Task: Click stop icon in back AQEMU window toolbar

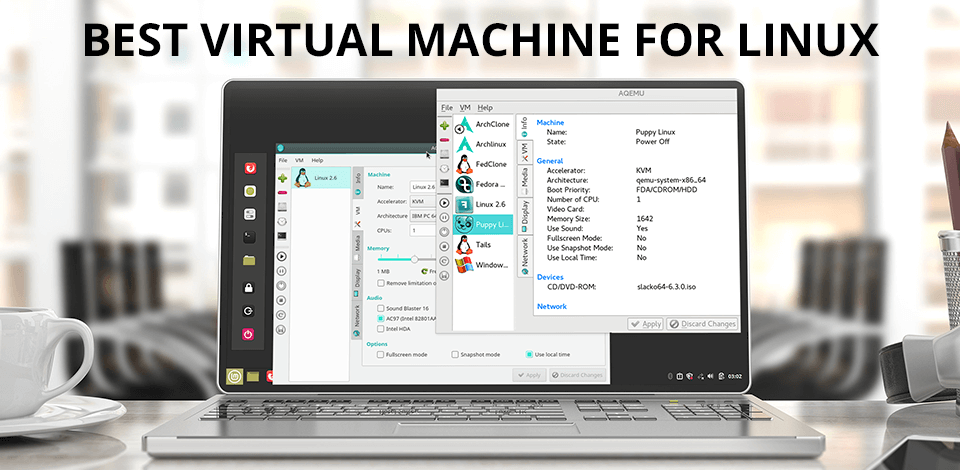Action: [x=282, y=300]
